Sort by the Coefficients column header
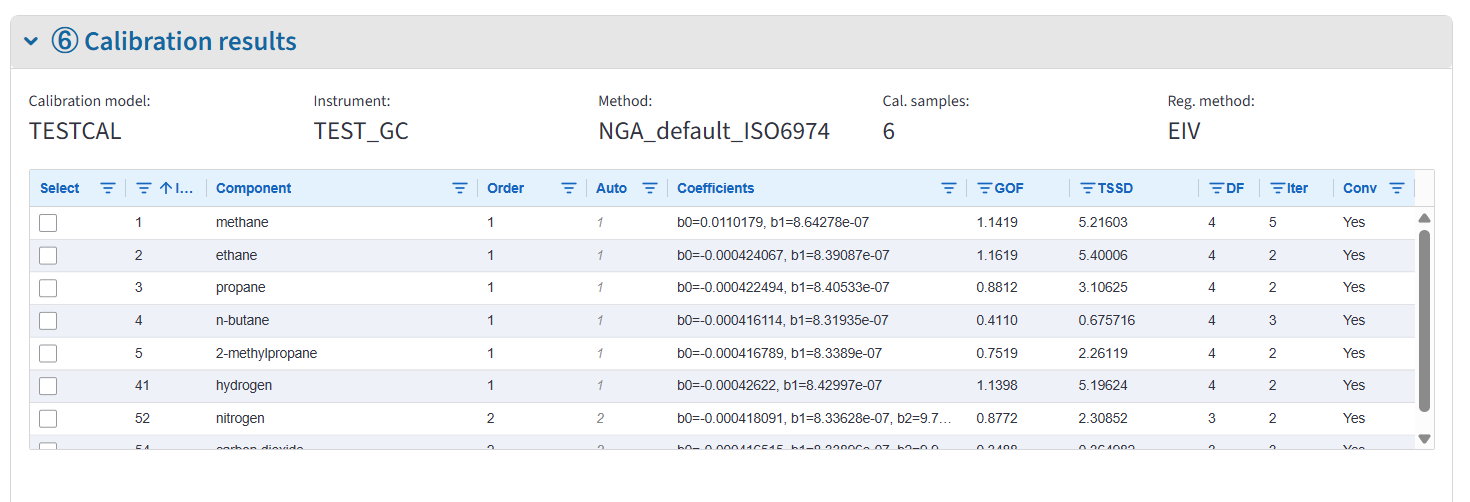This screenshot has height=502, width=1470. 715,188
